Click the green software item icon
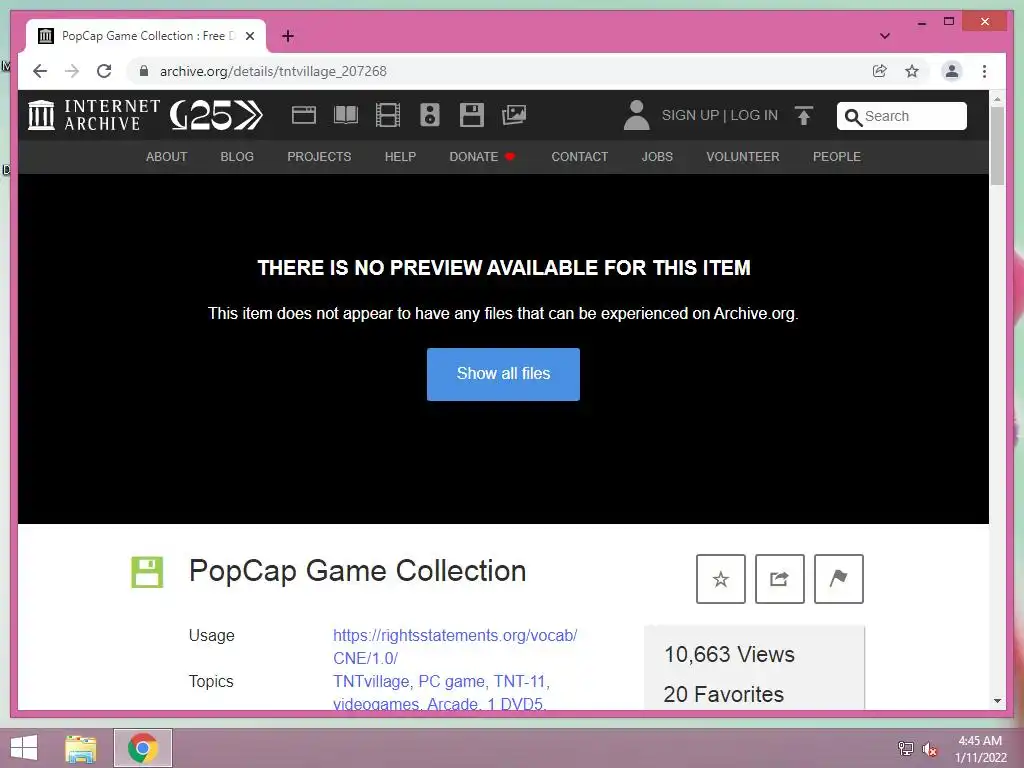This screenshot has height=768, width=1024. tap(147, 573)
